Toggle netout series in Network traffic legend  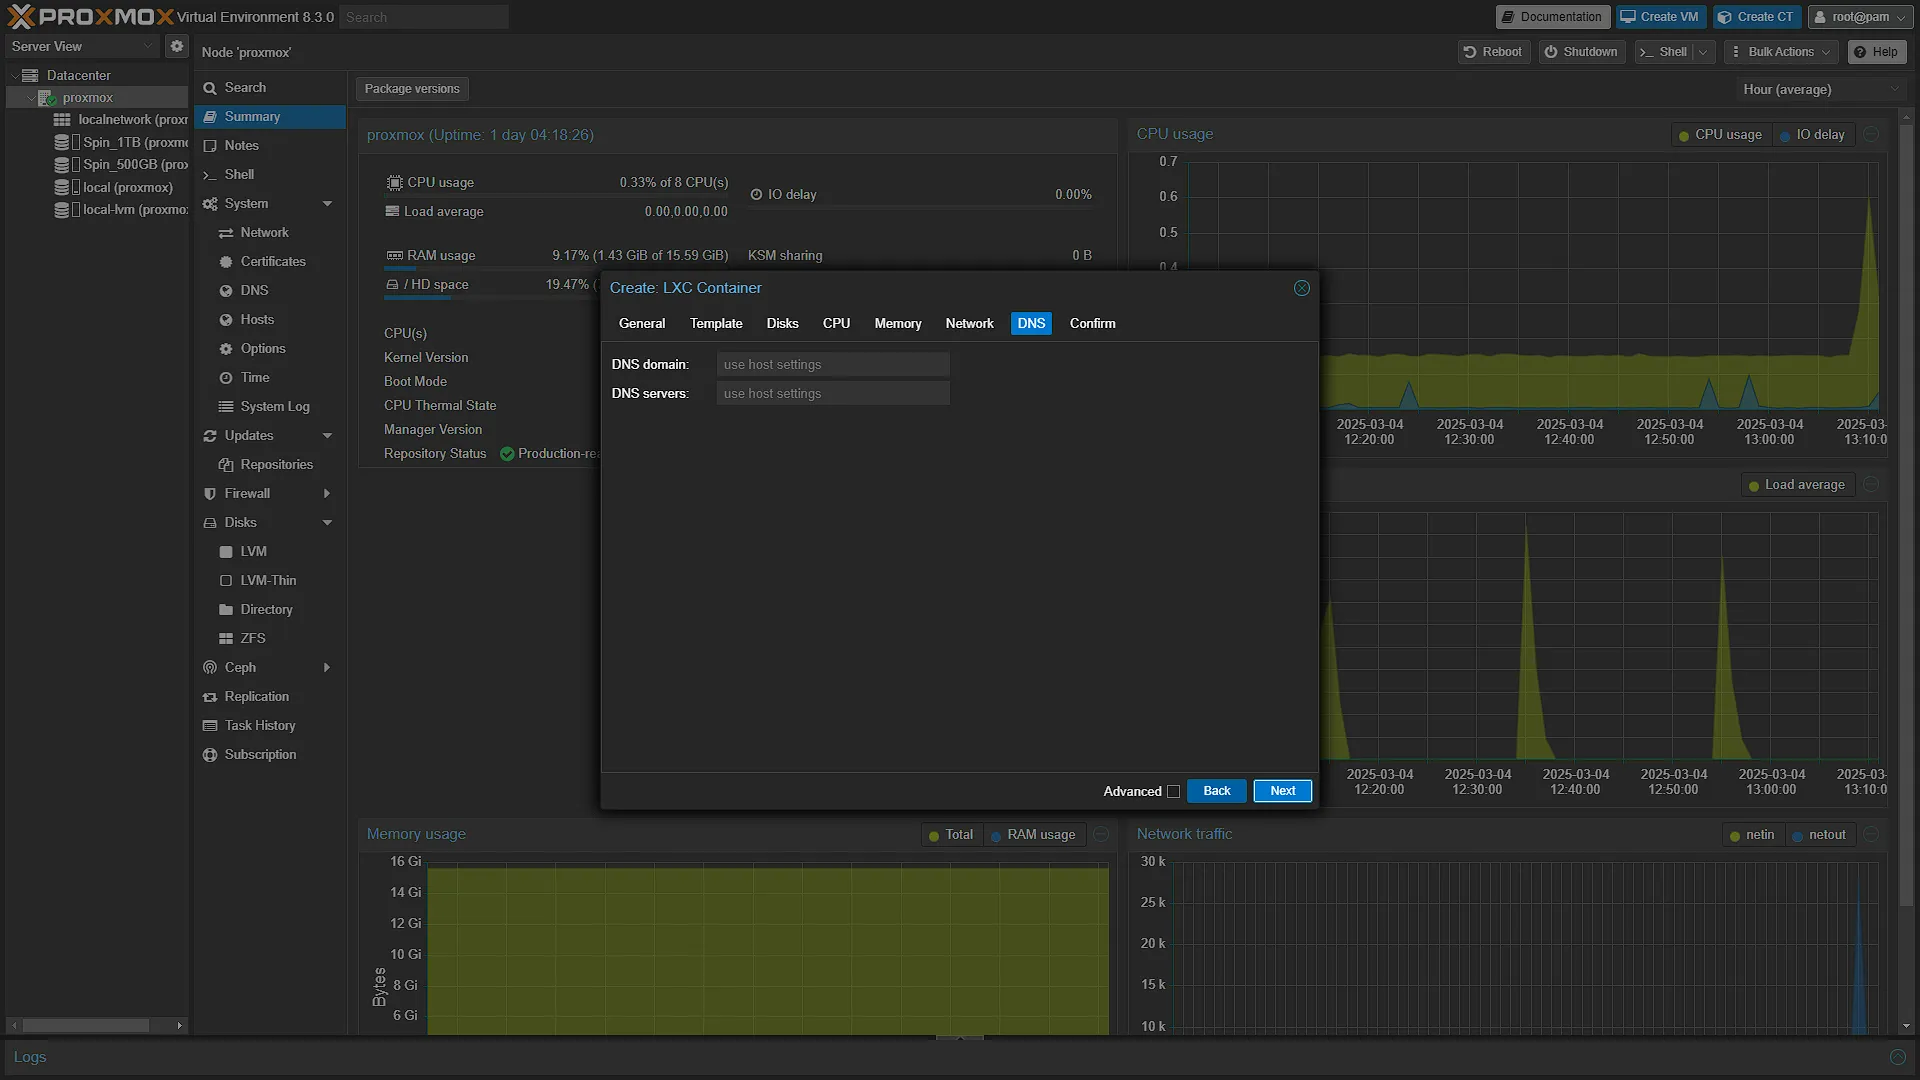click(x=1819, y=835)
